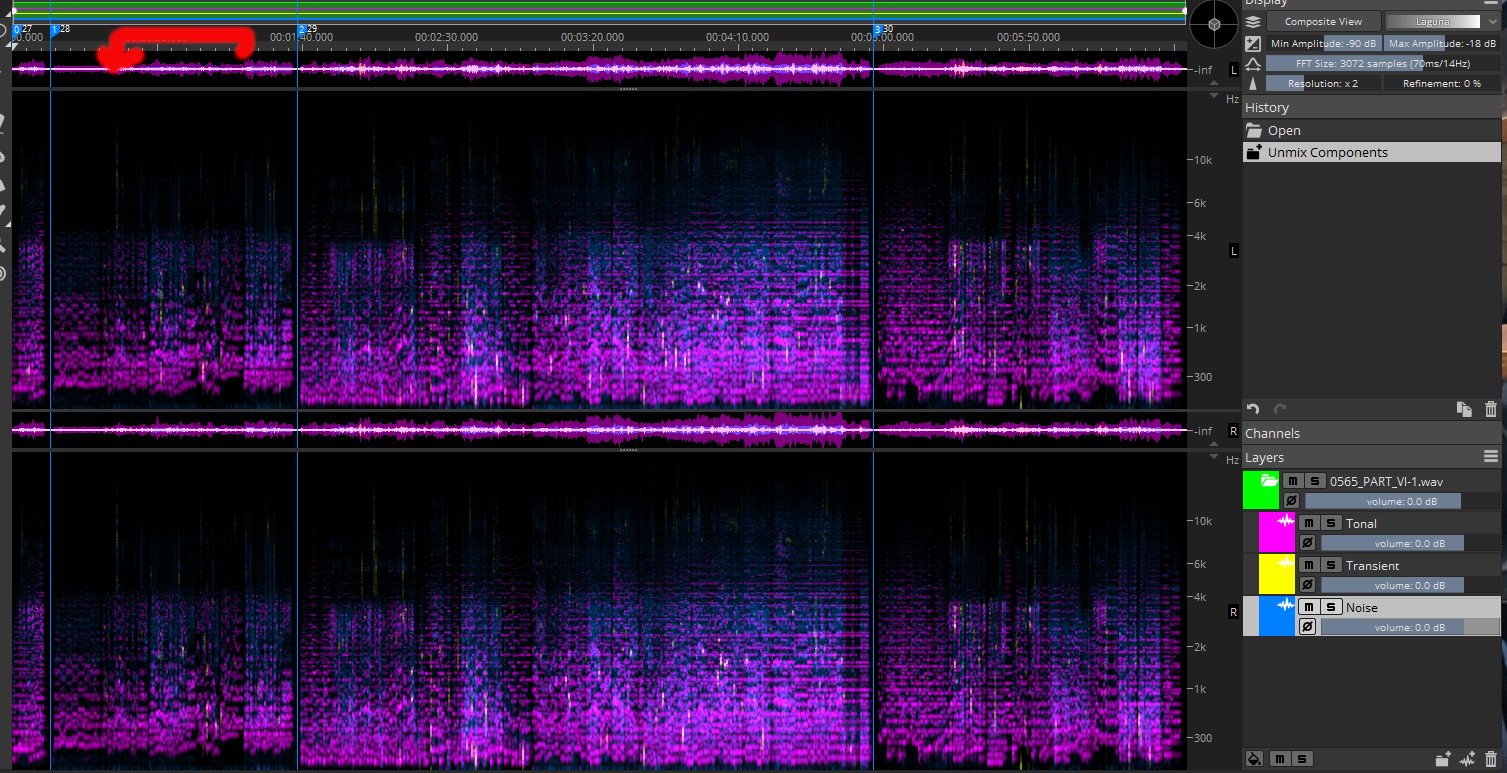Click the resolution peak icon in Display panel

pyautogui.click(x=1253, y=83)
